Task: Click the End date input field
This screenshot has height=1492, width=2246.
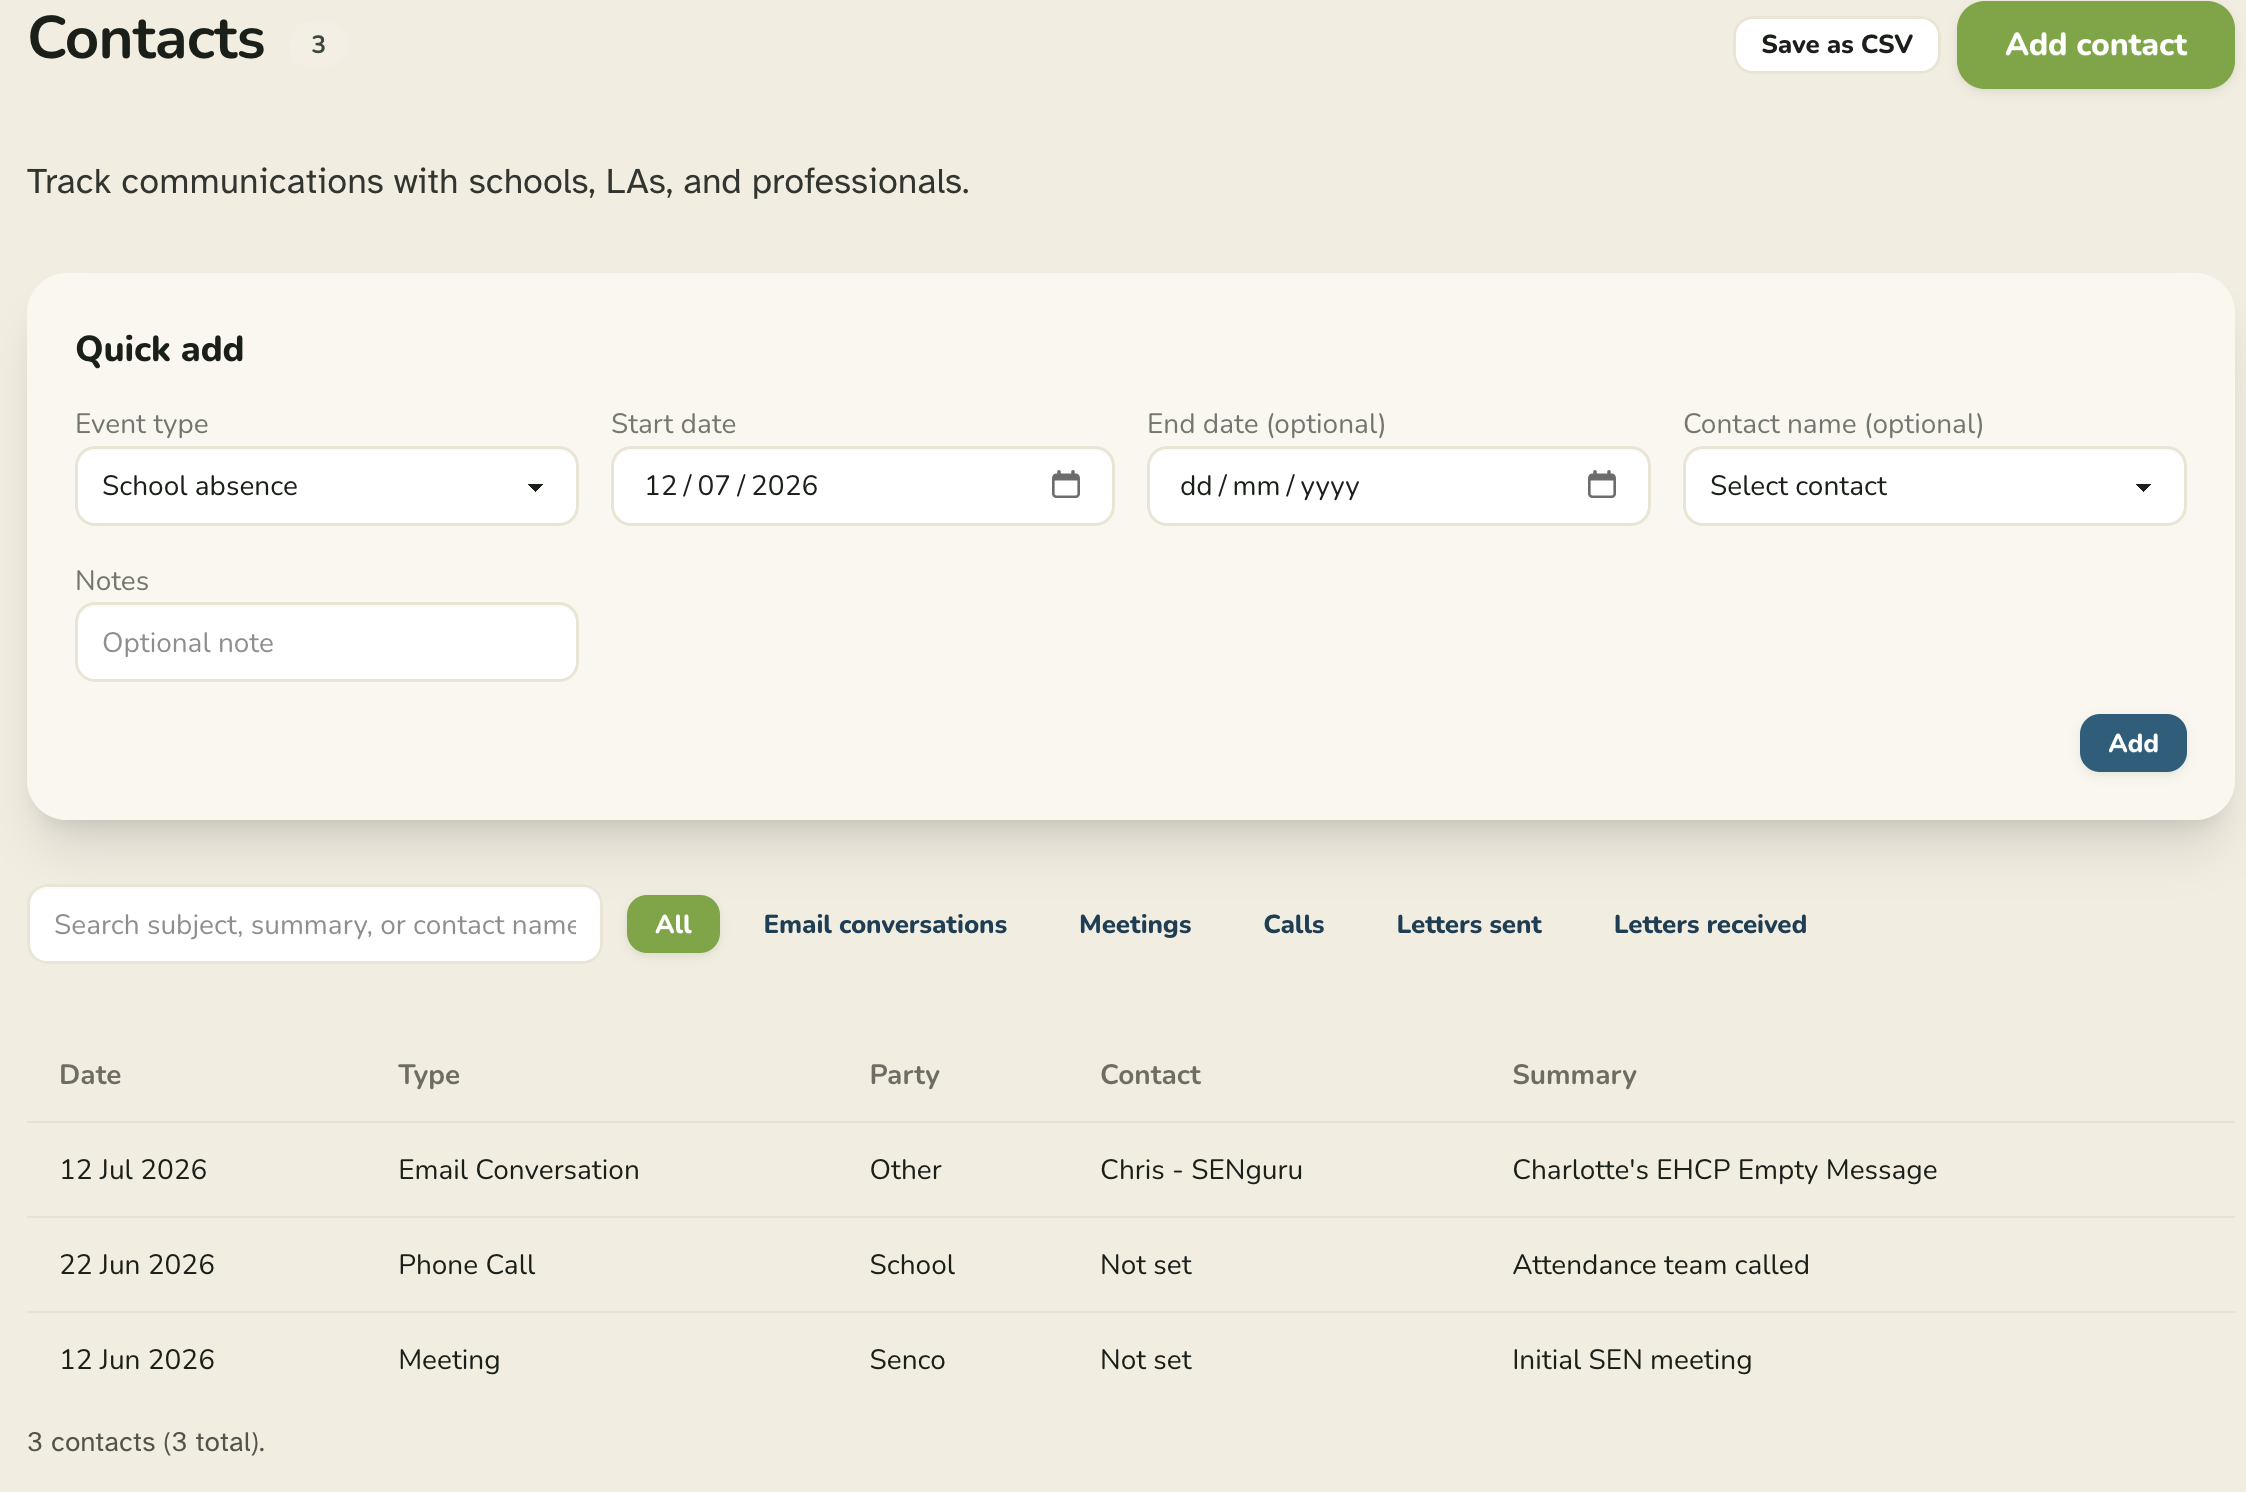Action: click(x=1398, y=486)
